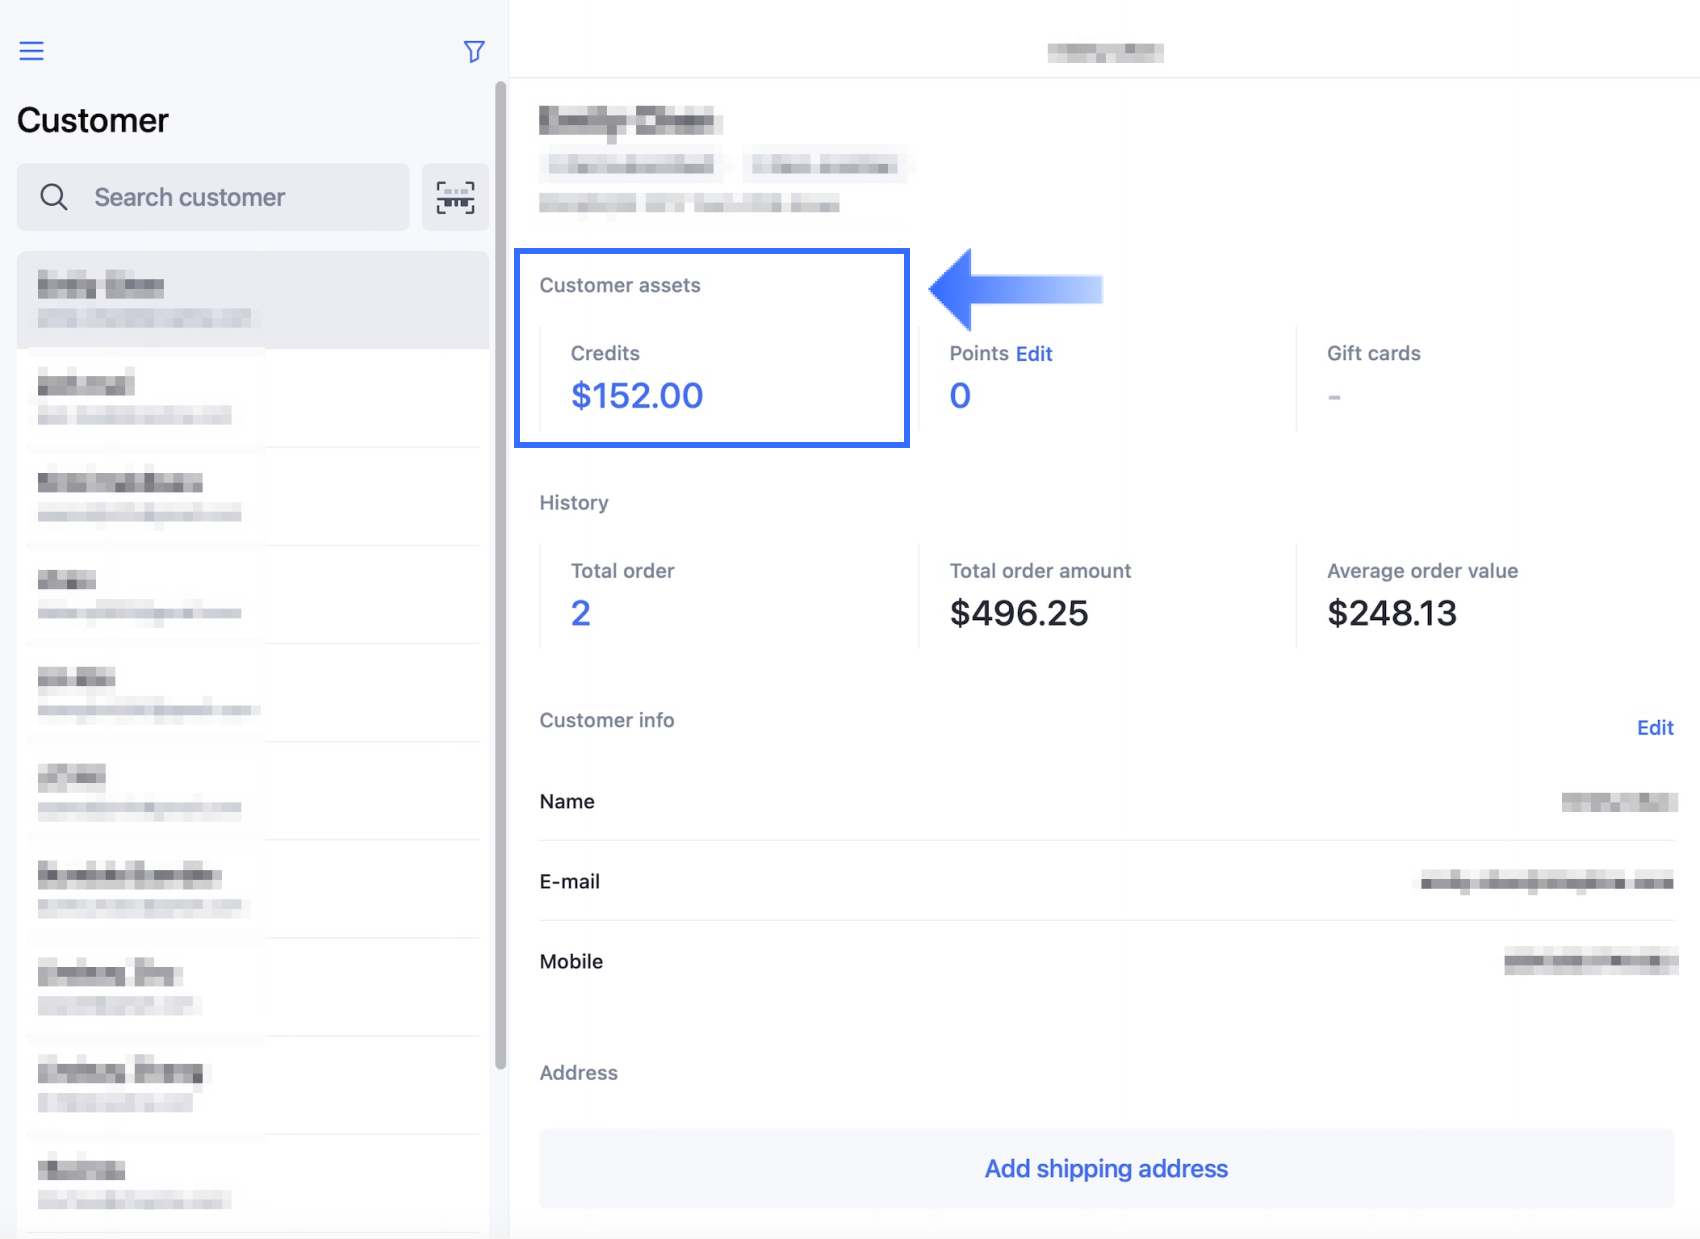Click the blue arrow pointing at Customer assets
Screen dimensions: 1700x1239
click(1014, 289)
